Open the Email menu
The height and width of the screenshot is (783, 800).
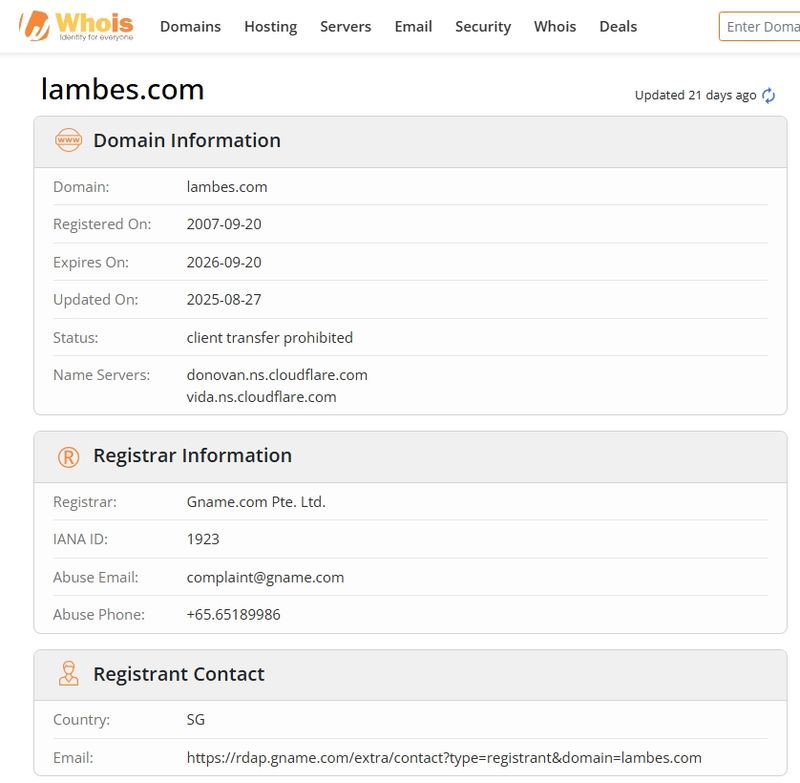pyautogui.click(x=413, y=27)
